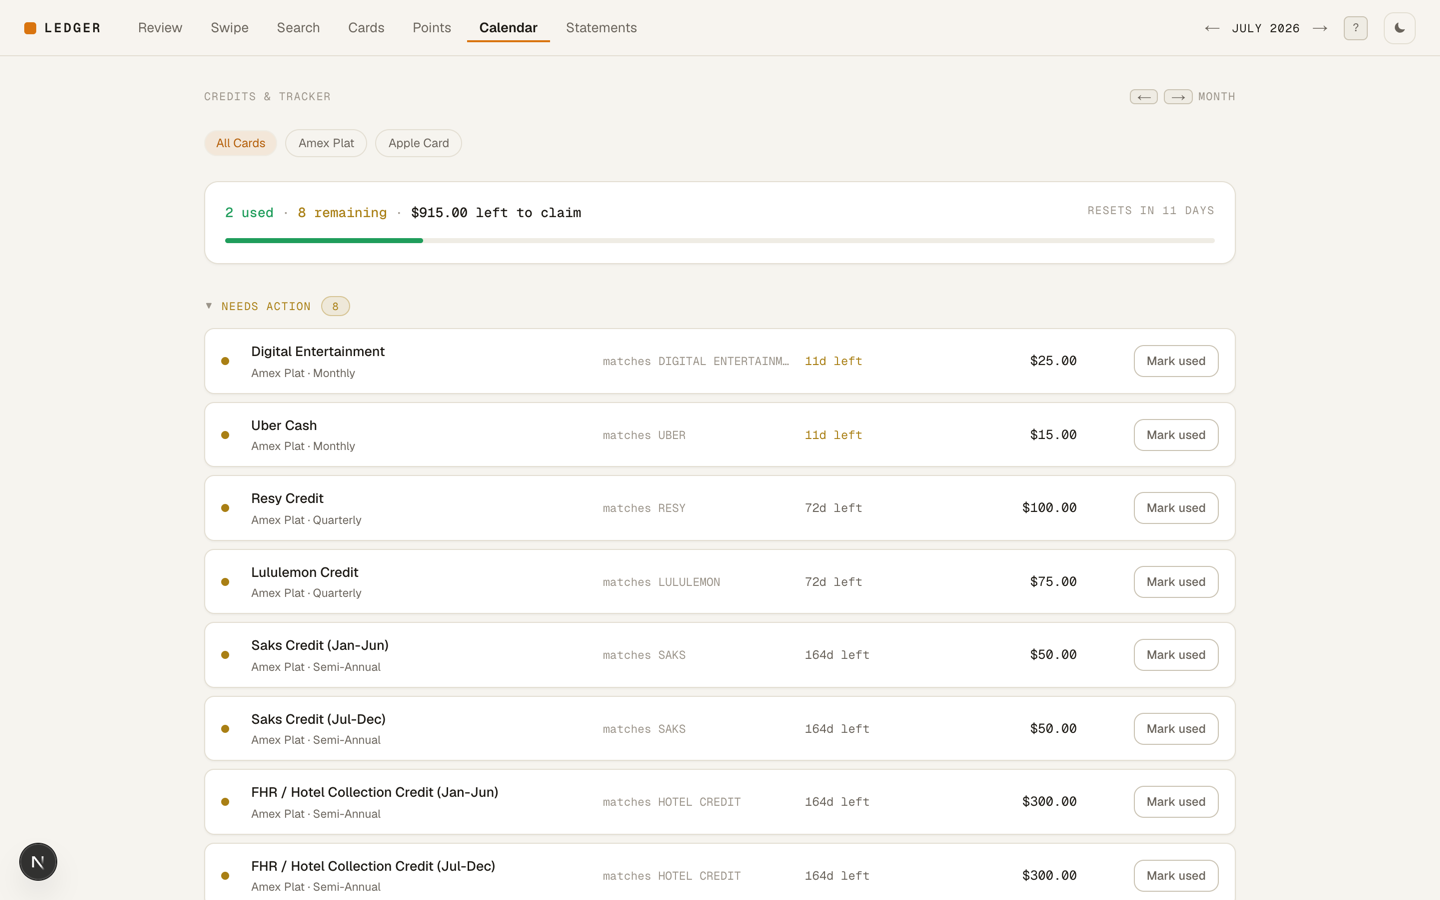Click the $15.00 Uber Cash amount
This screenshot has width=1440, height=900.
[1053, 435]
